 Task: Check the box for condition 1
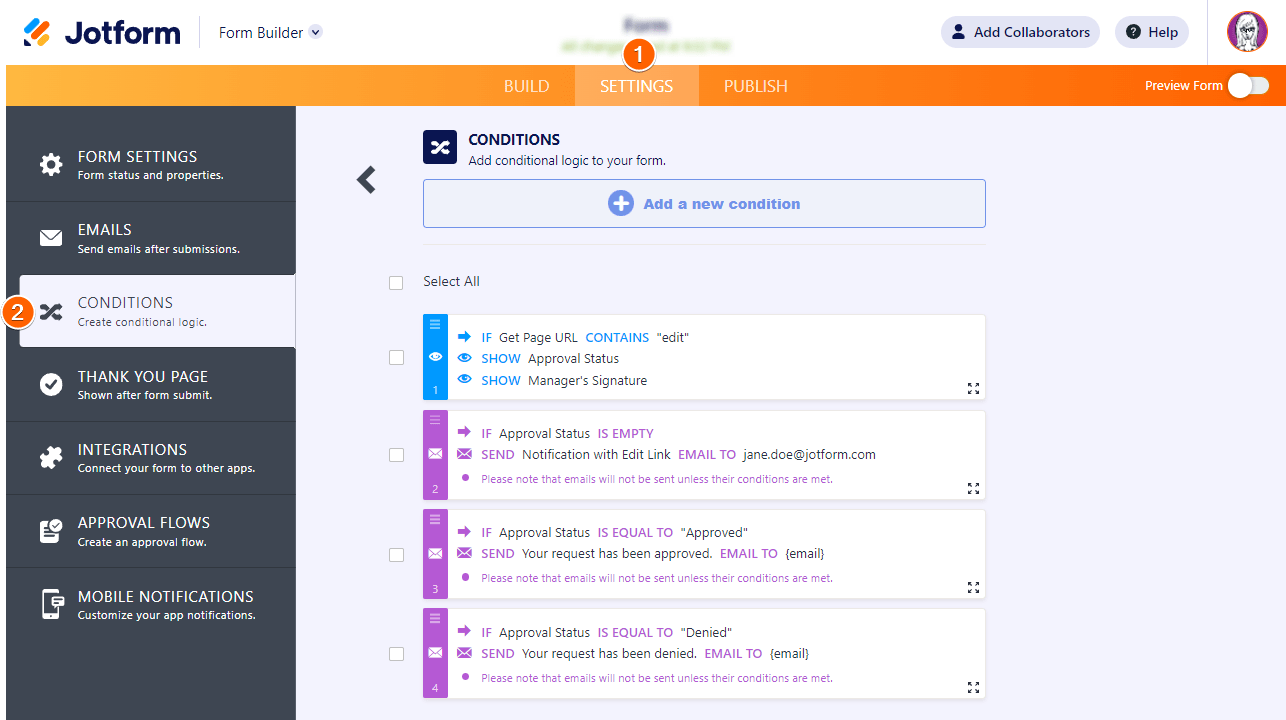(x=396, y=358)
